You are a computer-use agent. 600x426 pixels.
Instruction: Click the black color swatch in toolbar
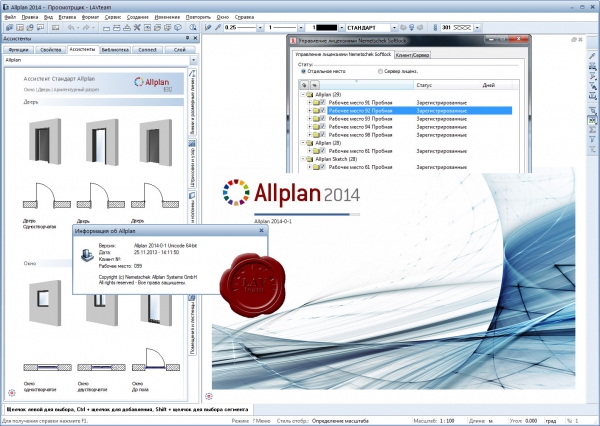pyautogui.click(x=327, y=28)
